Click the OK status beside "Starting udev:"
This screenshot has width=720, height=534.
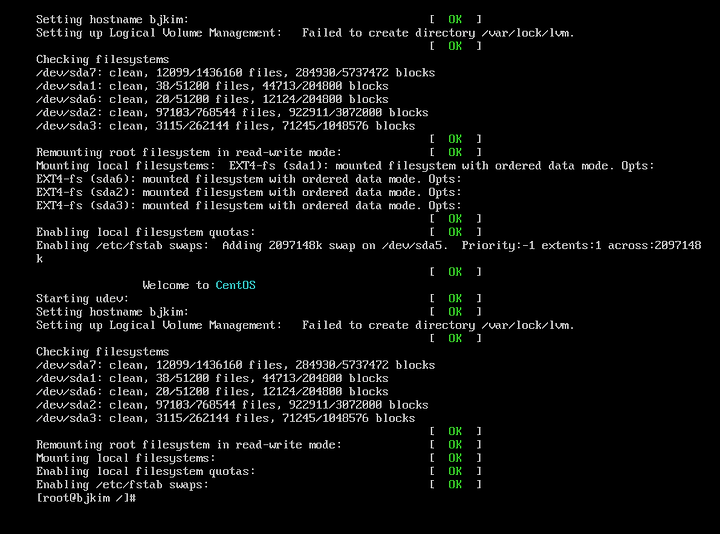pos(455,298)
